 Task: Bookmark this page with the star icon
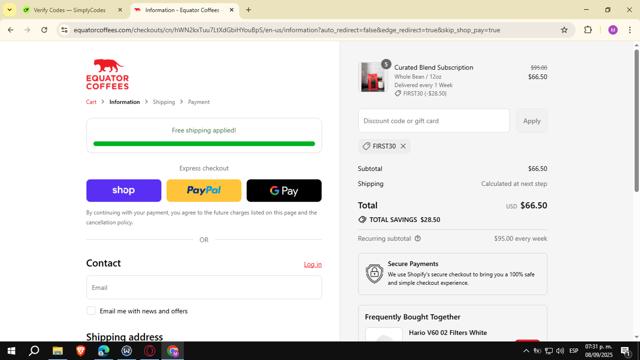pyautogui.click(x=564, y=30)
